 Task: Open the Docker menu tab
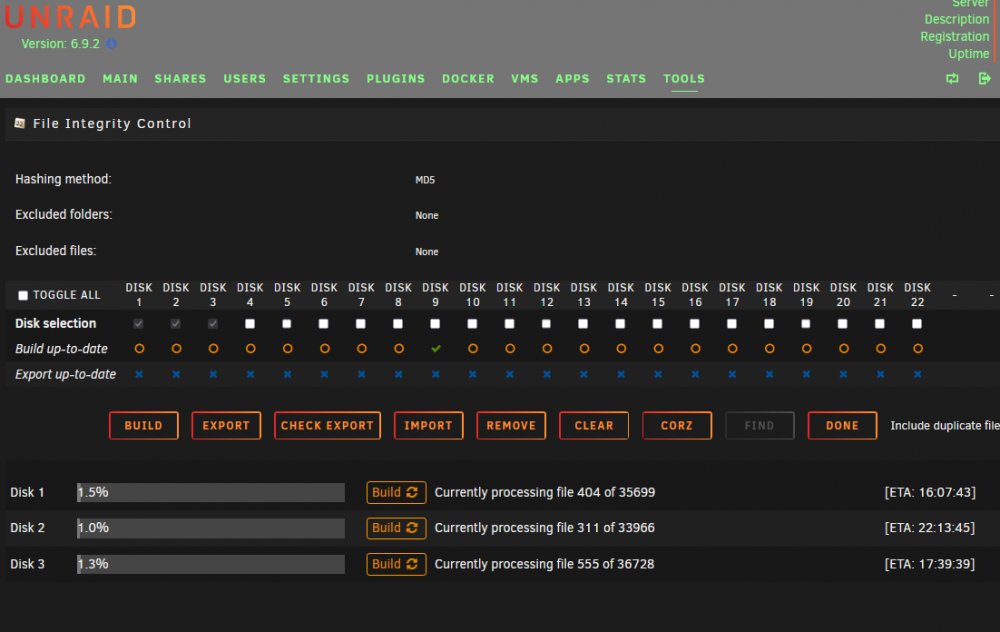(x=468, y=78)
